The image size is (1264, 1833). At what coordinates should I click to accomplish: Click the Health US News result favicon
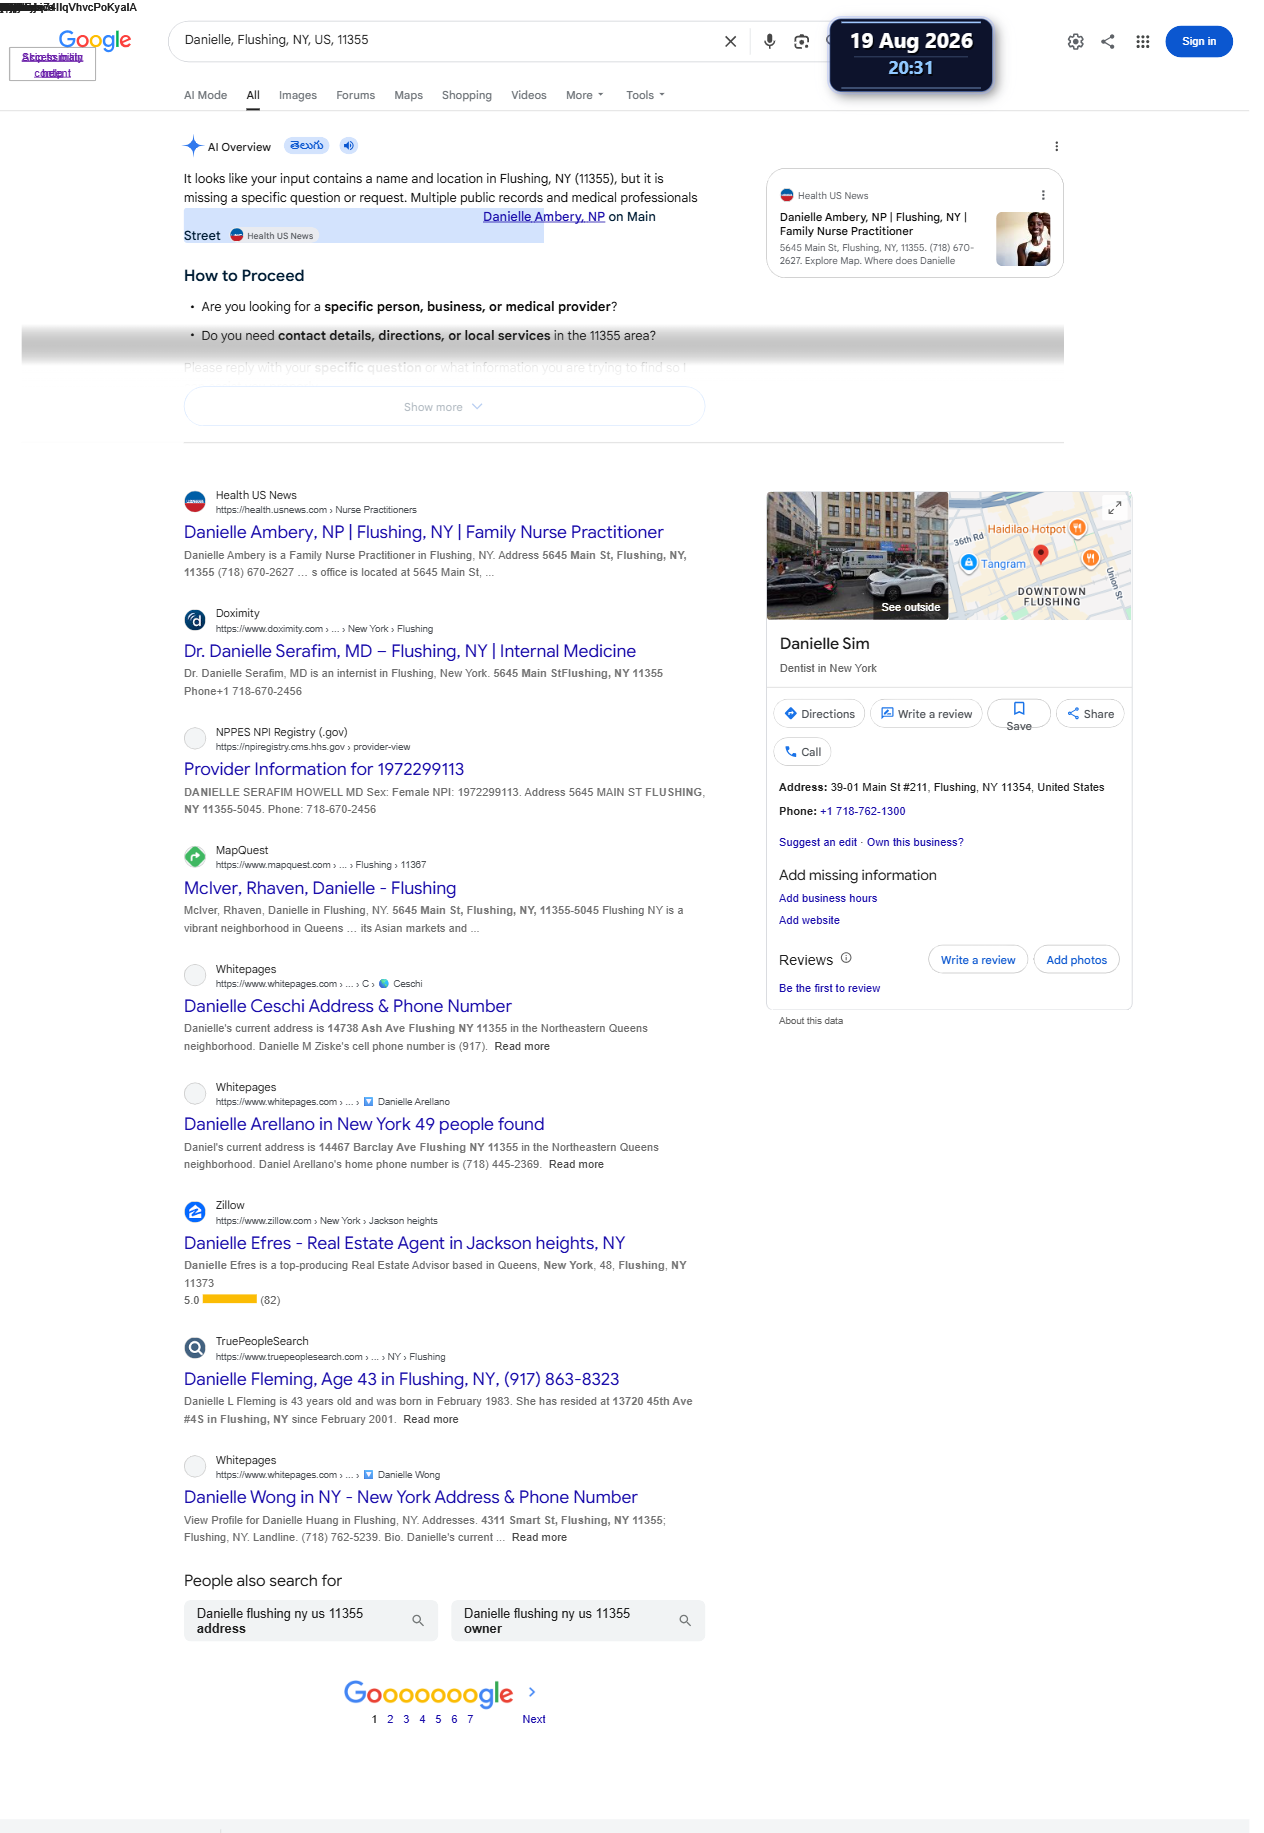point(195,502)
